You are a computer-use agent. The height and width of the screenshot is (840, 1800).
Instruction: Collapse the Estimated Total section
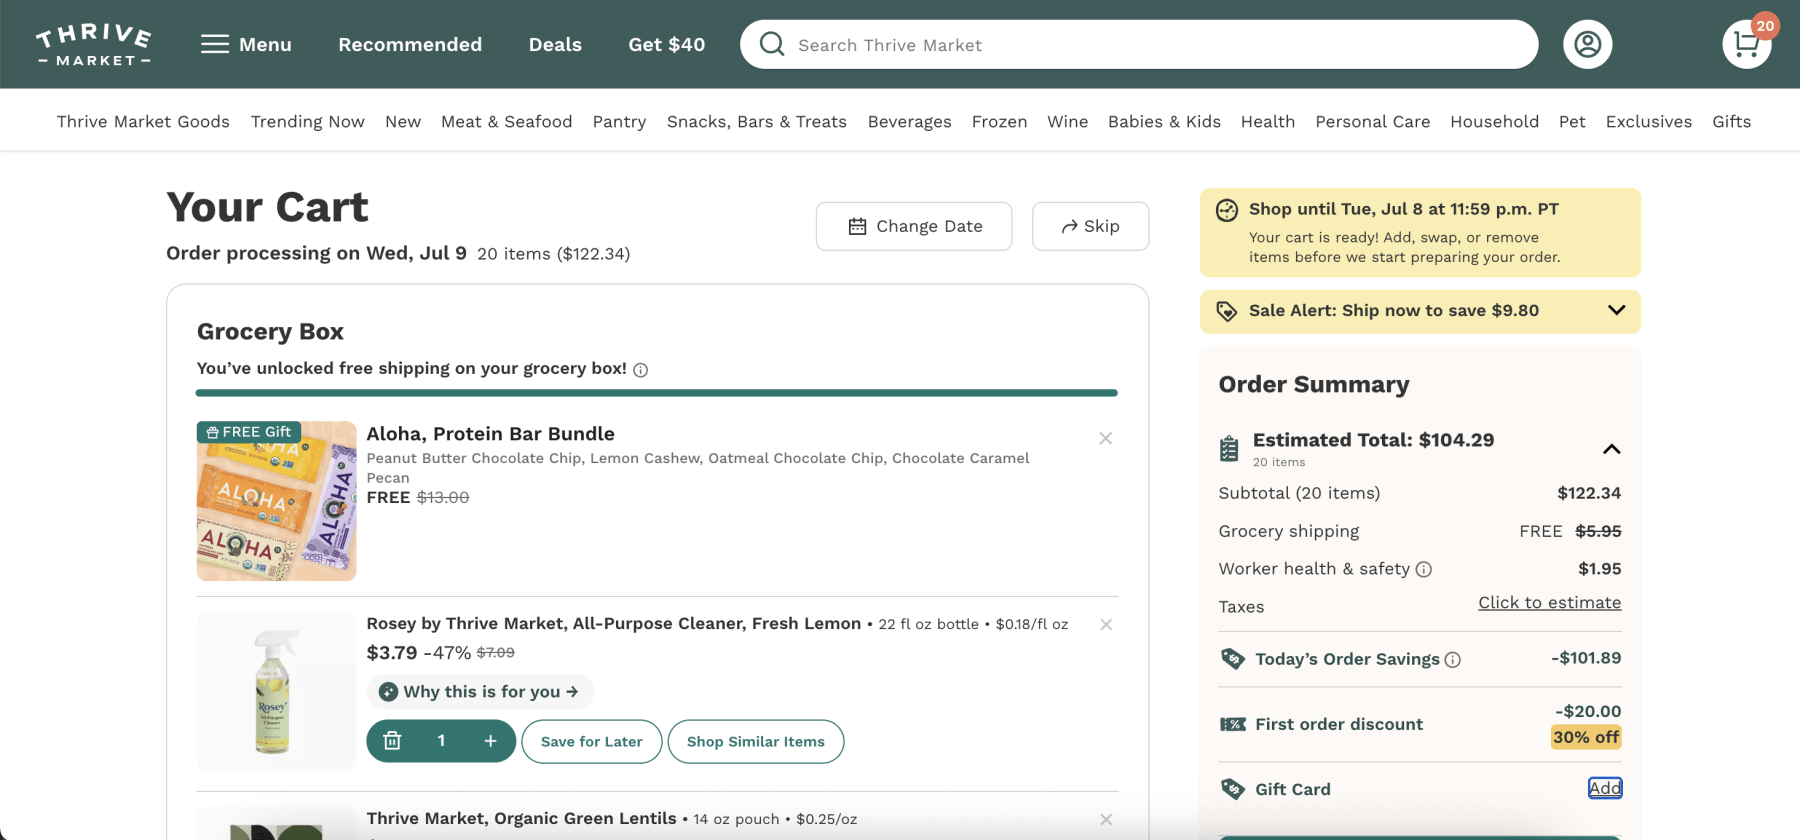click(x=1611, y=449)
